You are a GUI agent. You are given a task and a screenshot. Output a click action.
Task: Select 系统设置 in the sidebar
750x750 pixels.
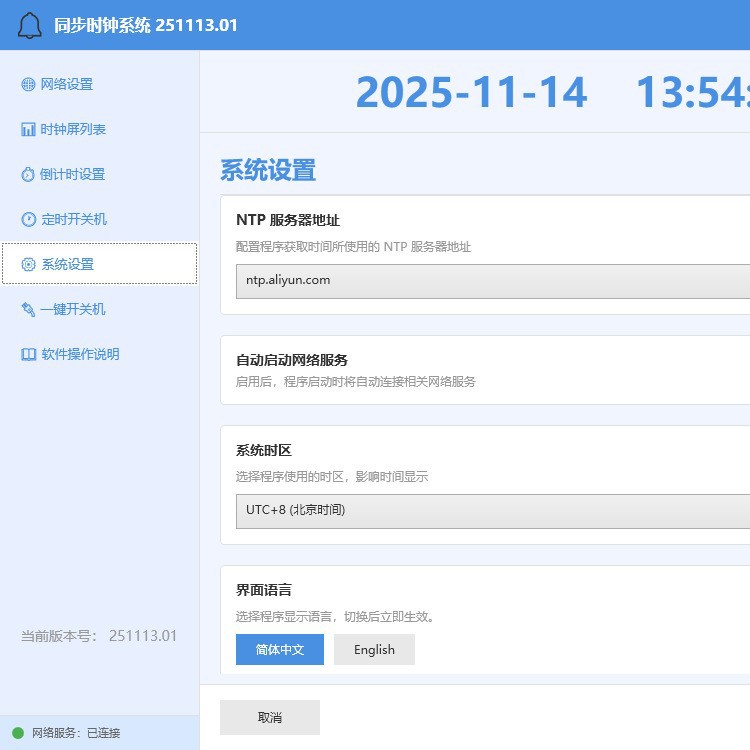pos(99,264)
